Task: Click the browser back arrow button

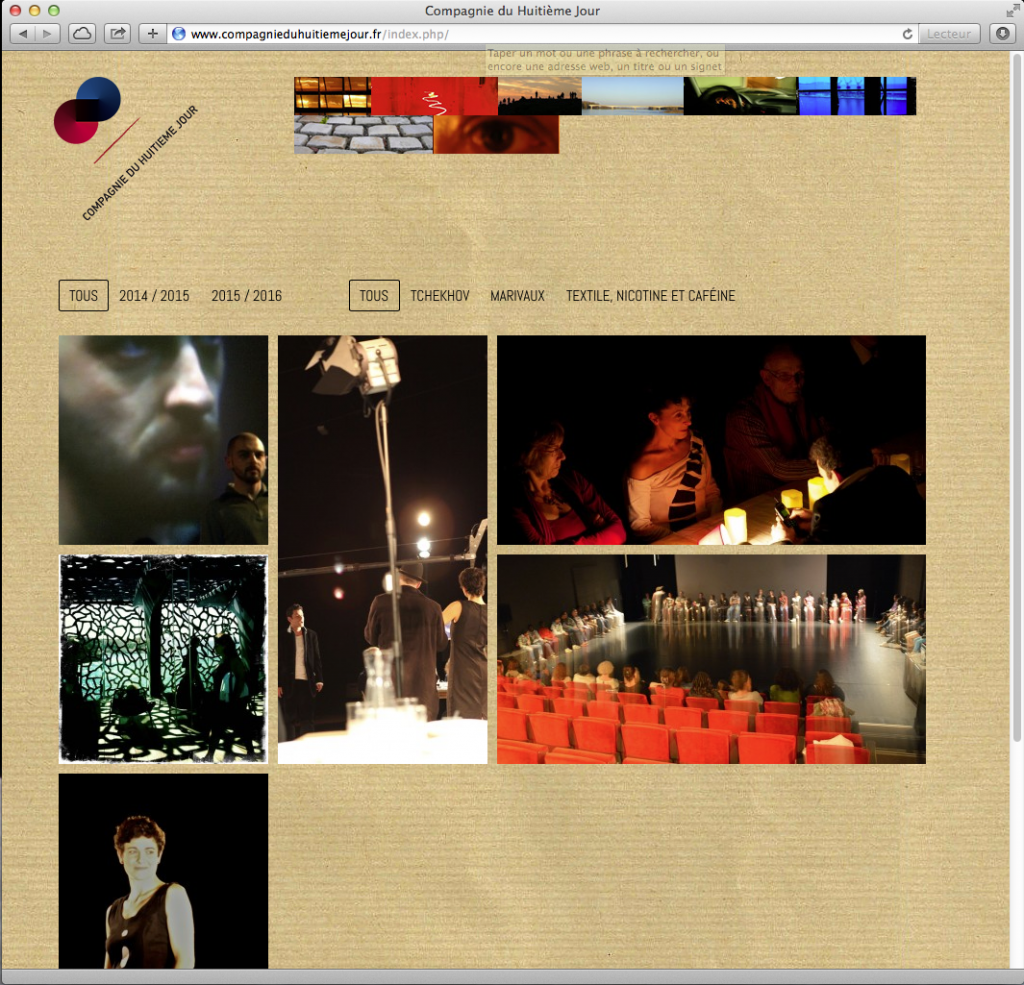Action: click(23, 33)
